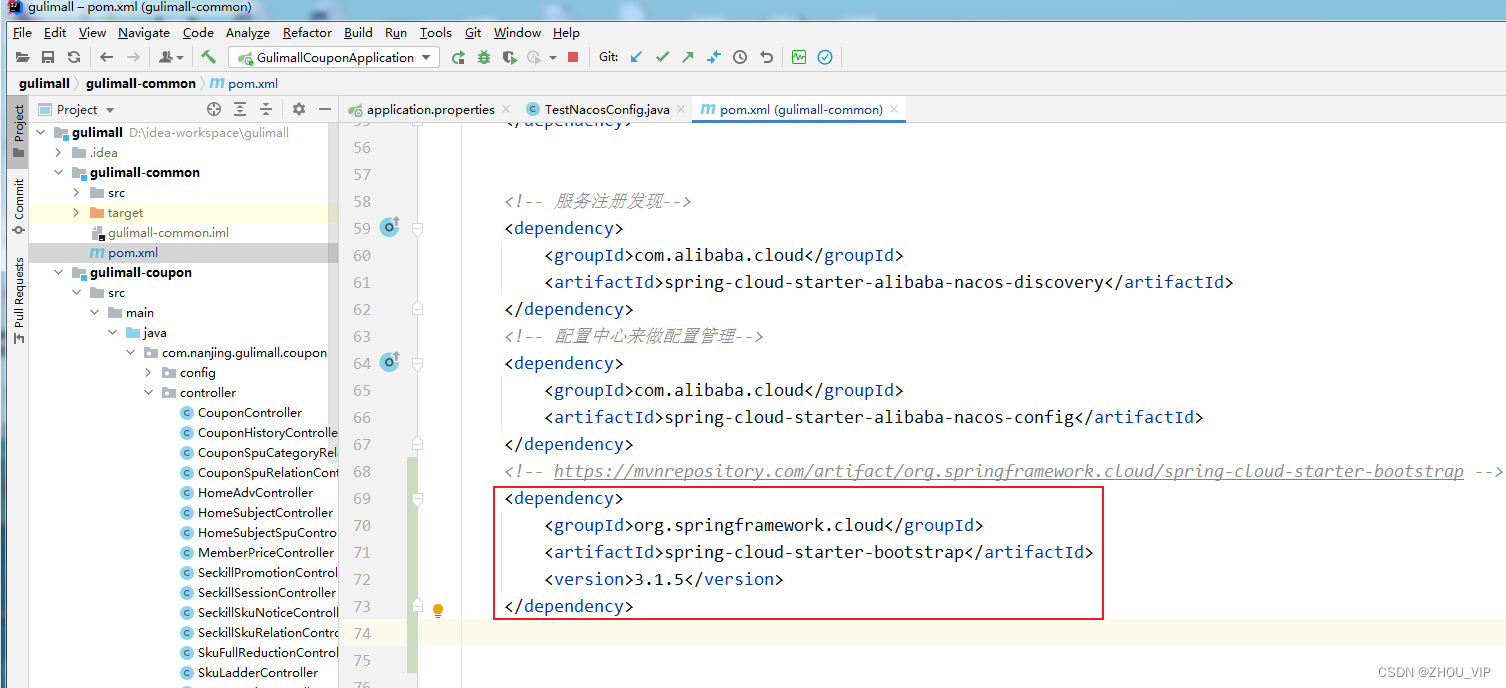Collapse the java source folder
The width and height of the screenshot is (1506, 688).
coord(112,332)
